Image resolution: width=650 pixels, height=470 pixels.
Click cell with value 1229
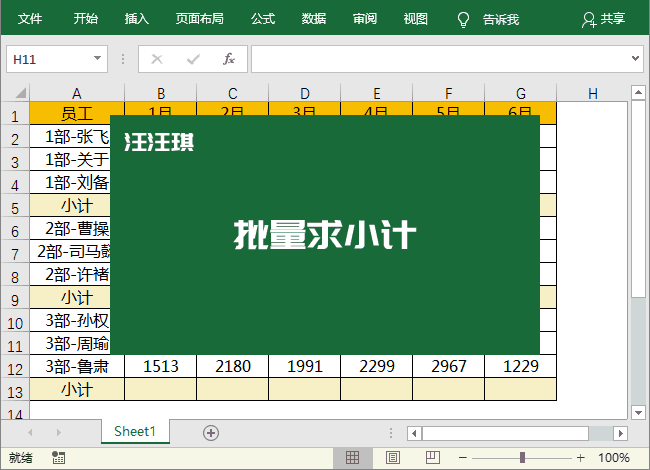[521, 366]
